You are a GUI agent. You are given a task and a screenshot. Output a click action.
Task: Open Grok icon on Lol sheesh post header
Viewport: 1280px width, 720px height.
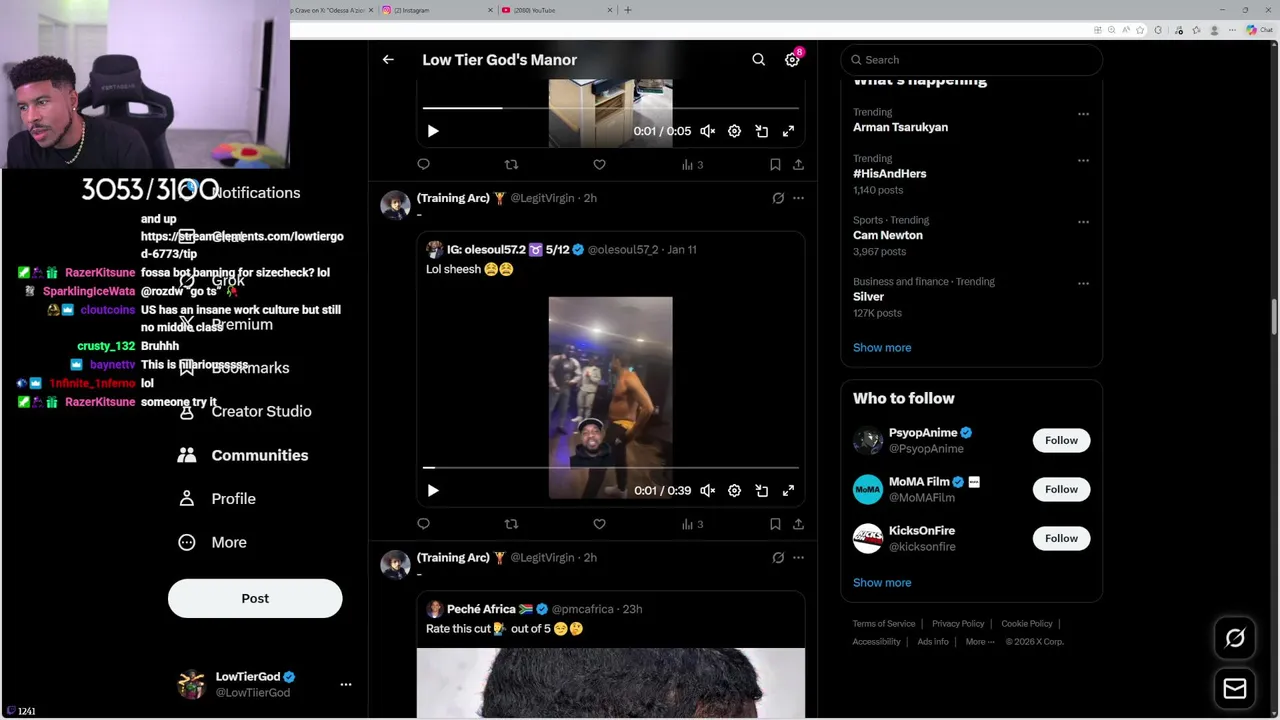778,198
